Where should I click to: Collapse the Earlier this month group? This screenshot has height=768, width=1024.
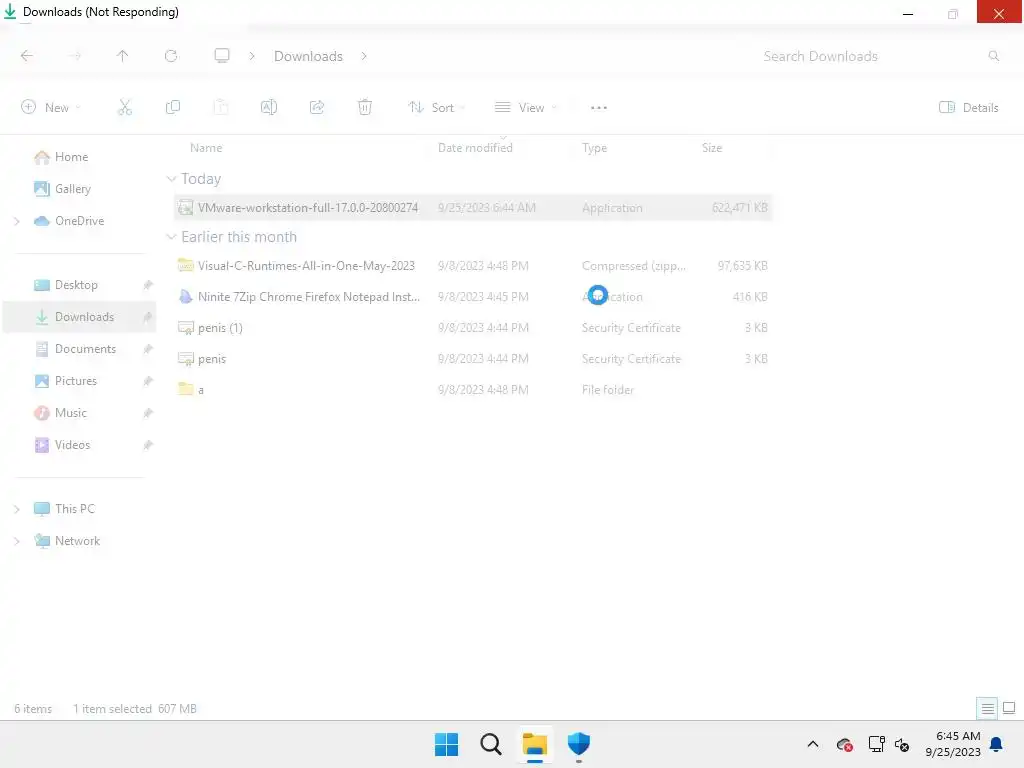171,237
